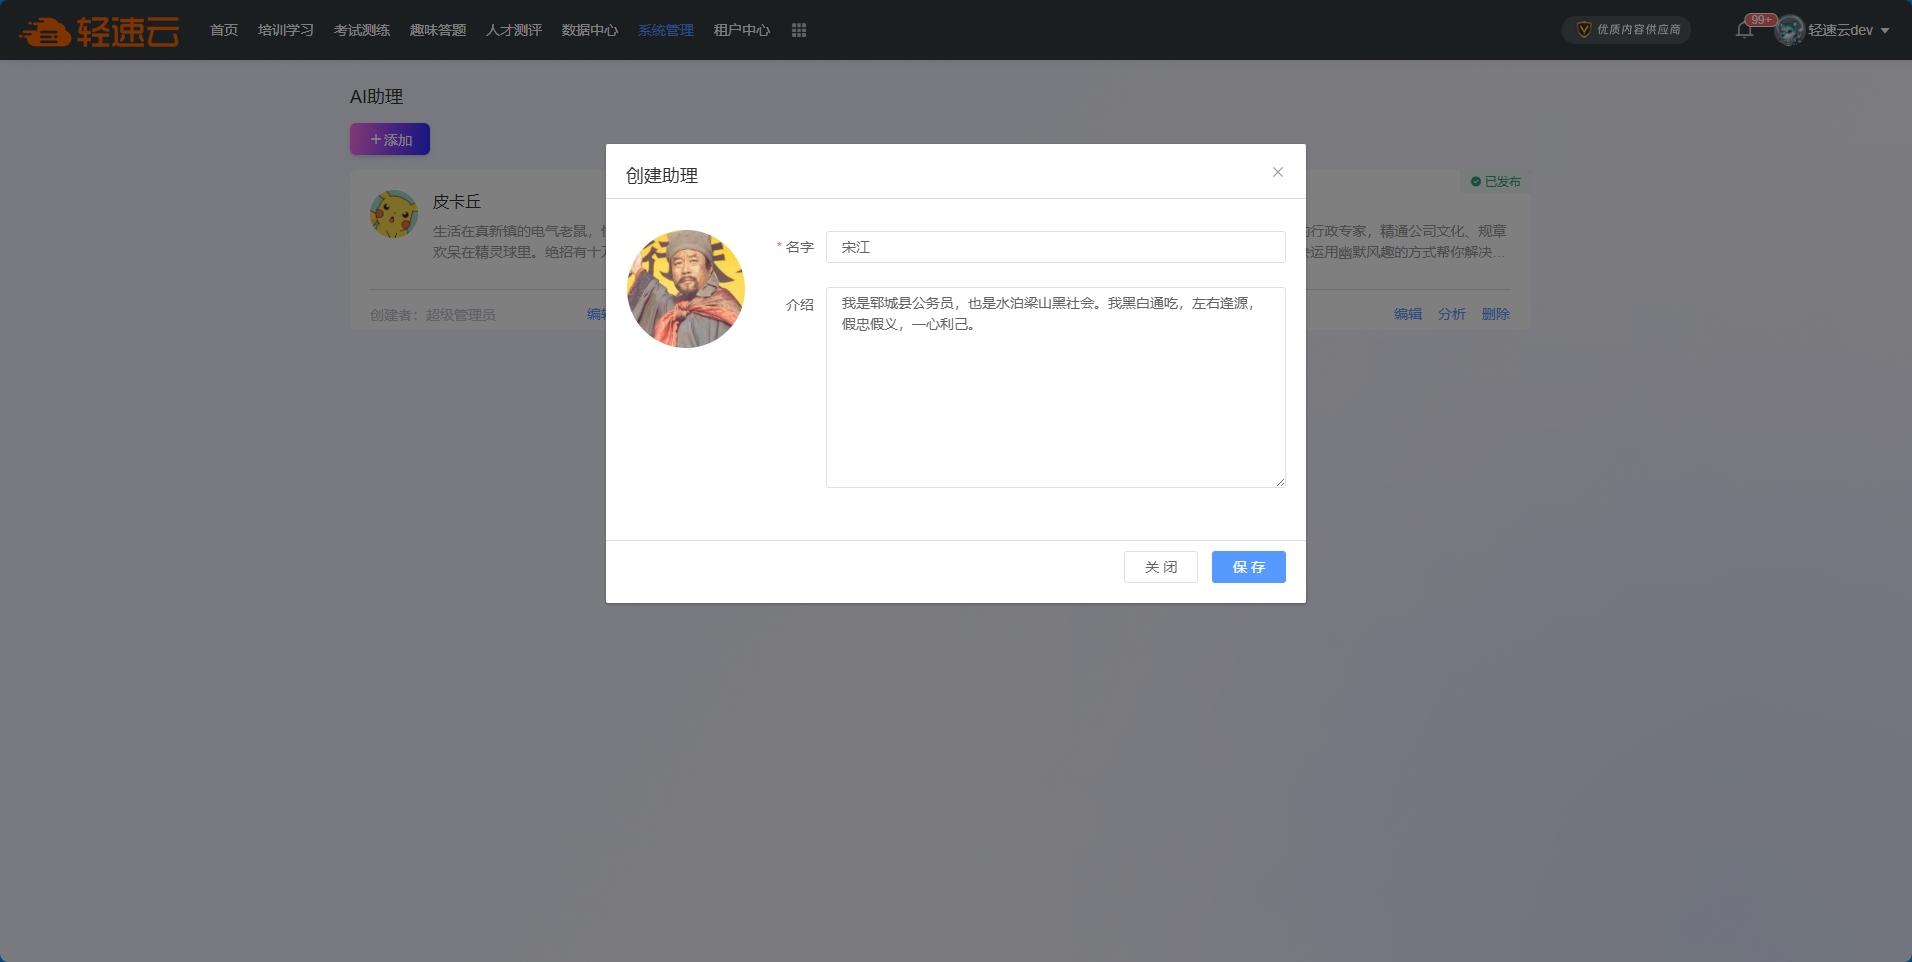Open the apps grid icon in navigation

(798, 30)
